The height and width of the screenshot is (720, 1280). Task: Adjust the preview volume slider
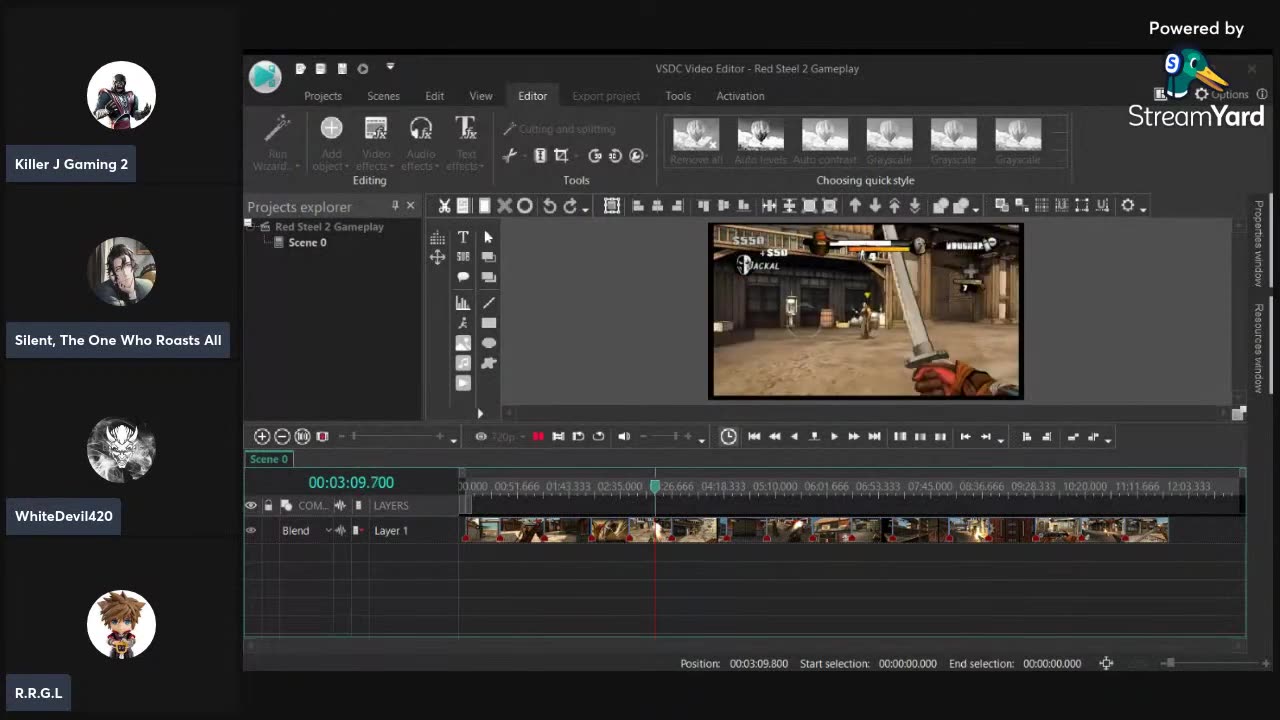pyautogui.click(x=666, y=437)
